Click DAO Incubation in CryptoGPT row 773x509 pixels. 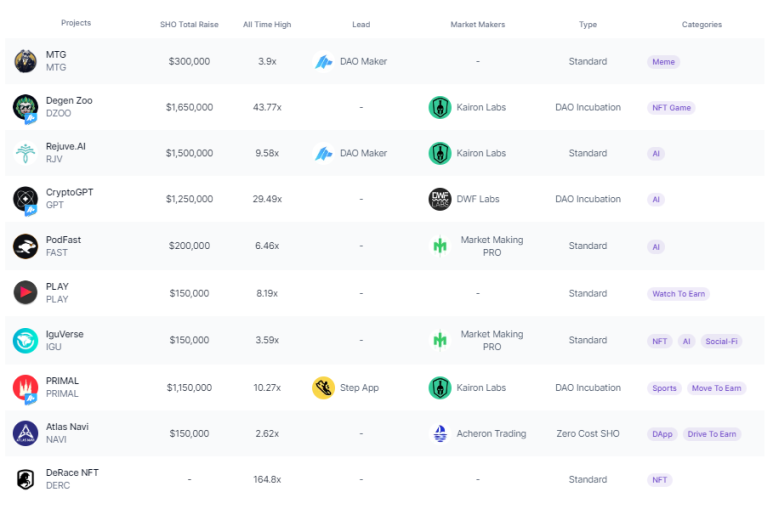tap(588, 199)
